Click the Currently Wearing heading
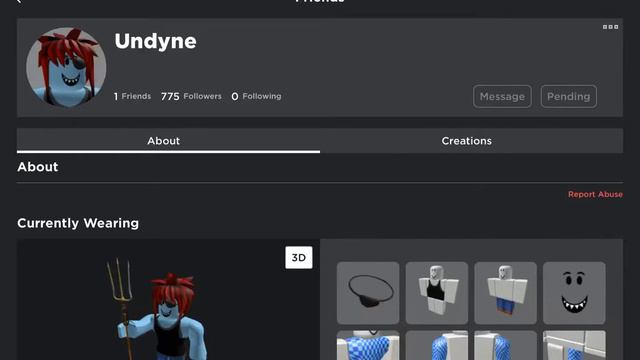This screenshot has height=360, width=640. tap(78, 223)
